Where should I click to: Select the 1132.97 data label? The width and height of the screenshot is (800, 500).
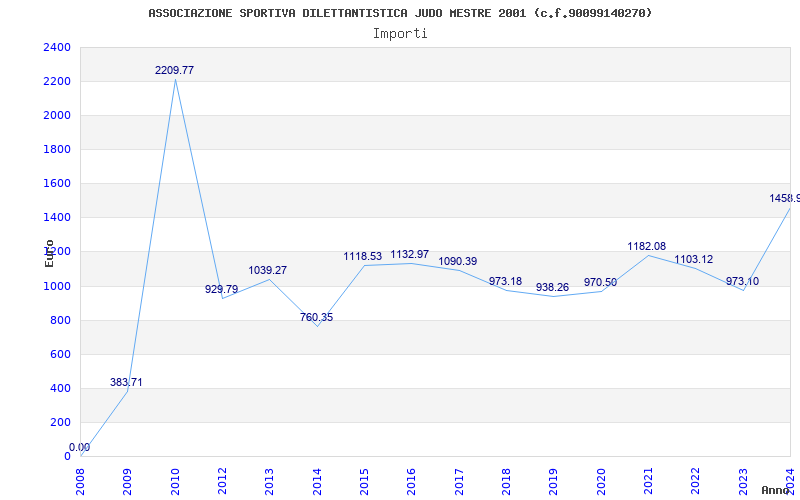[410, 254]
